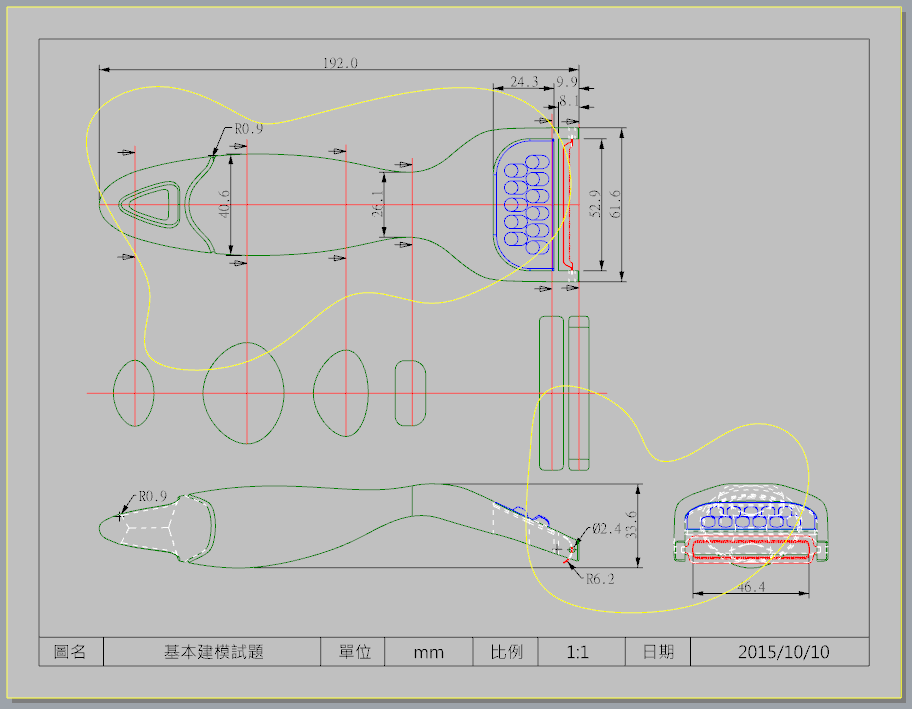Screen dimensions: 912x709
Task: Pick the 26.1 neck width dimension
Action: [x=377, y=205]
